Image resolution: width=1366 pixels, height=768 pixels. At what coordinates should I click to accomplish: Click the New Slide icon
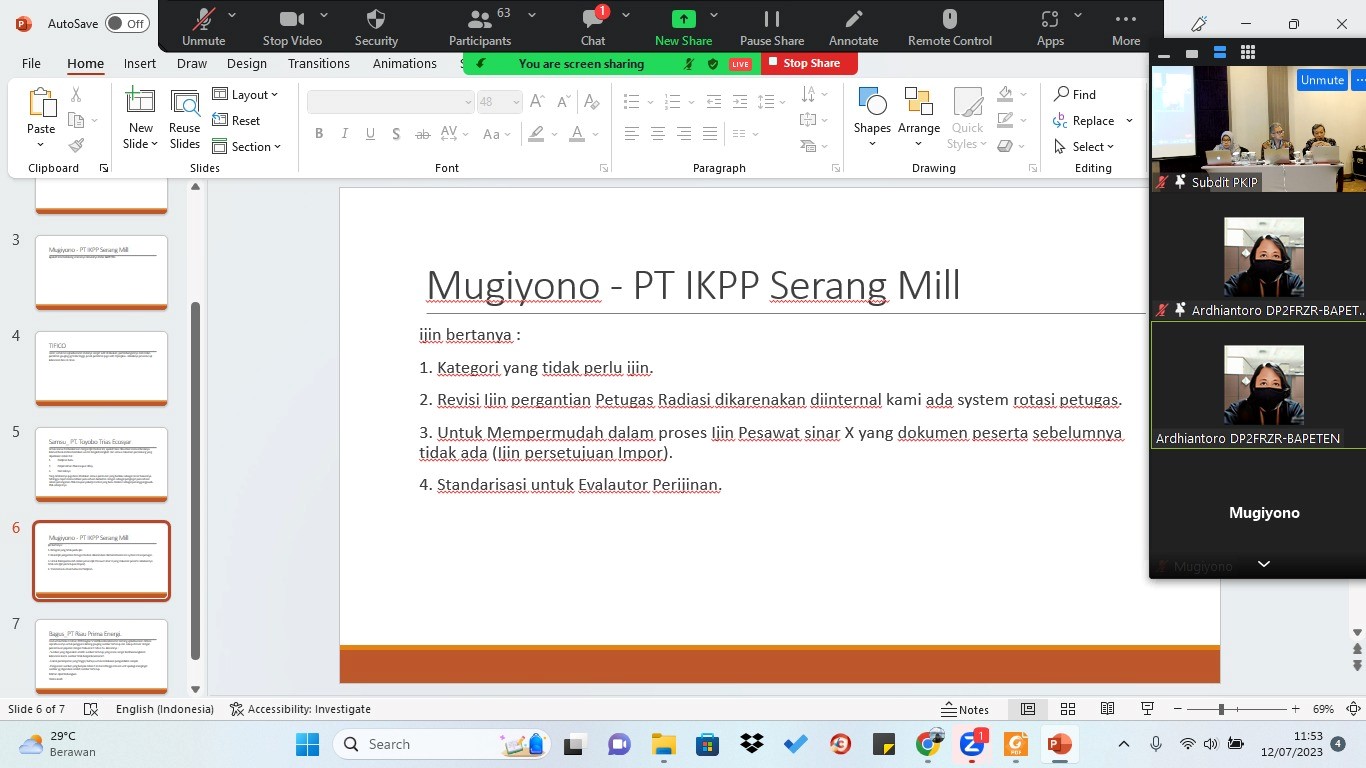click(140, 103)
